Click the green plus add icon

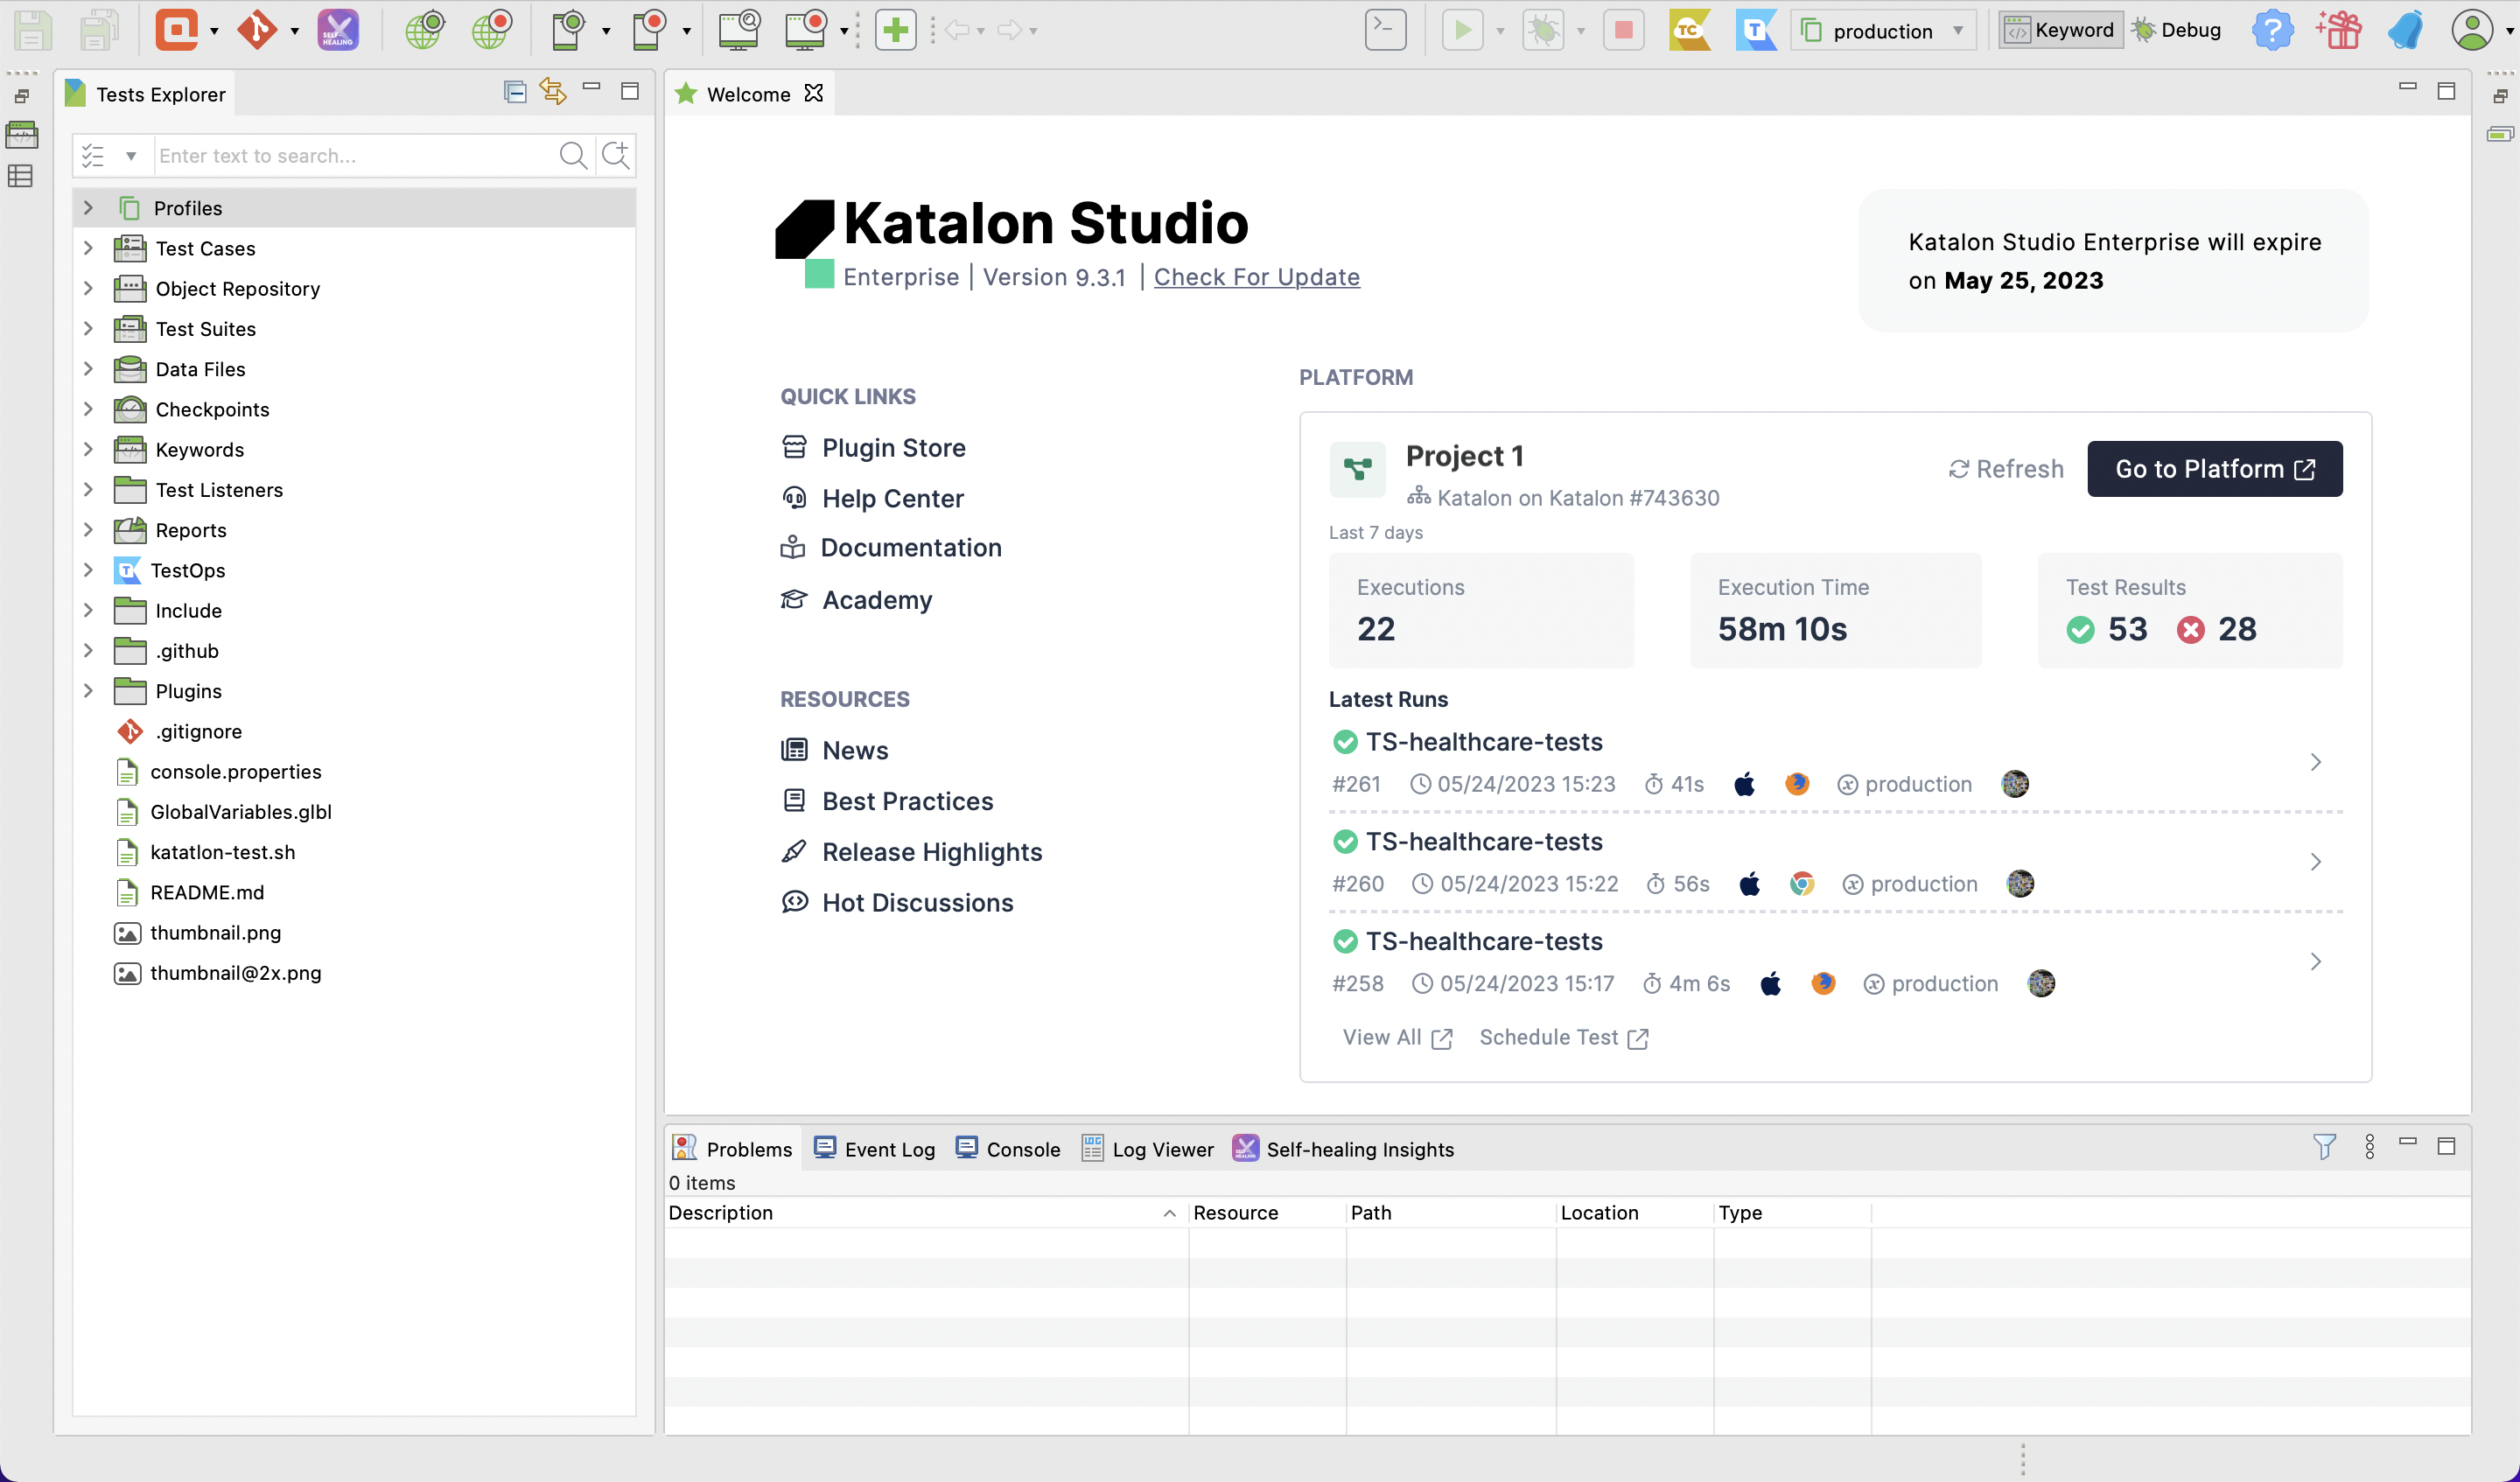[895, 30]
